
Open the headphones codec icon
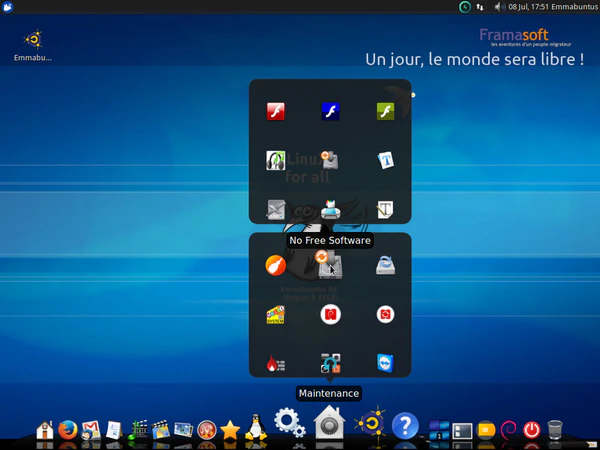276,160
